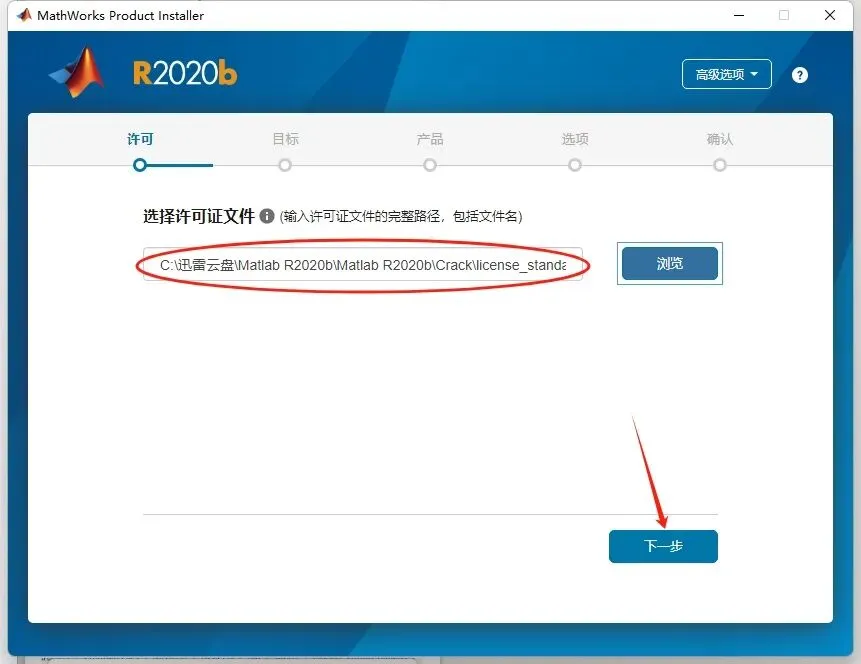Expand the 高级选项 dropdown

(x=726, y=74)
